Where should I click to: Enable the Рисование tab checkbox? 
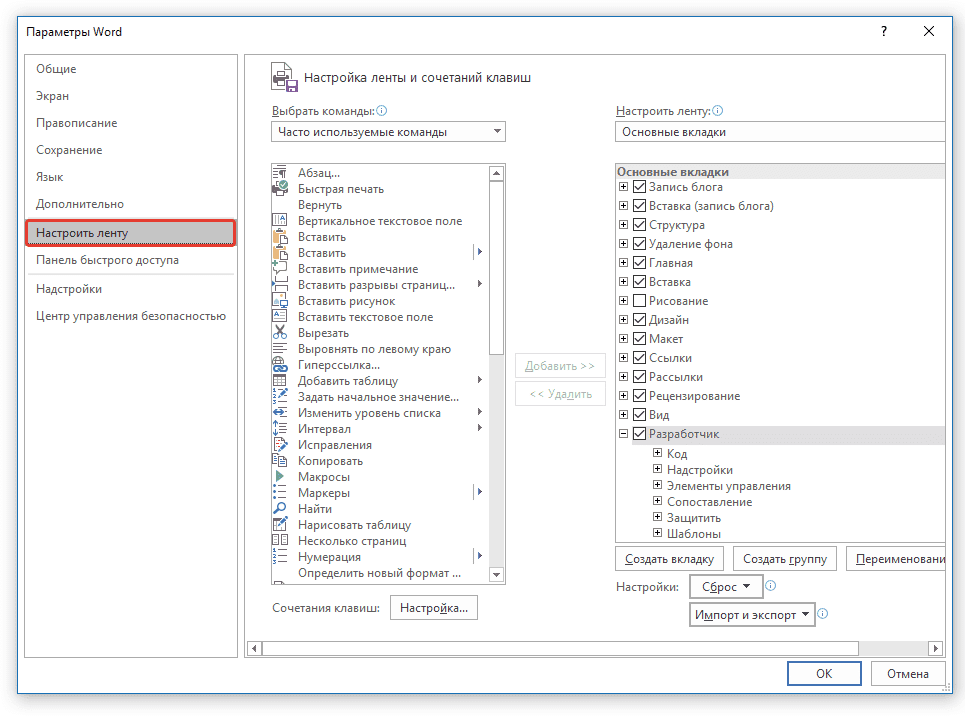coord(640,301)
